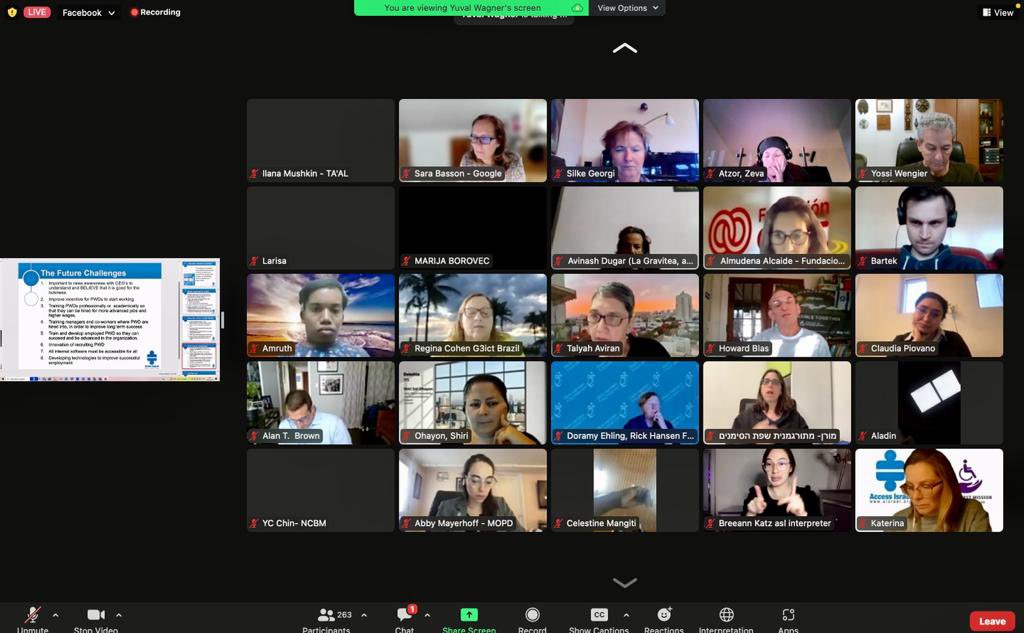Open the Chat icon with notification badge

(405, 613)
